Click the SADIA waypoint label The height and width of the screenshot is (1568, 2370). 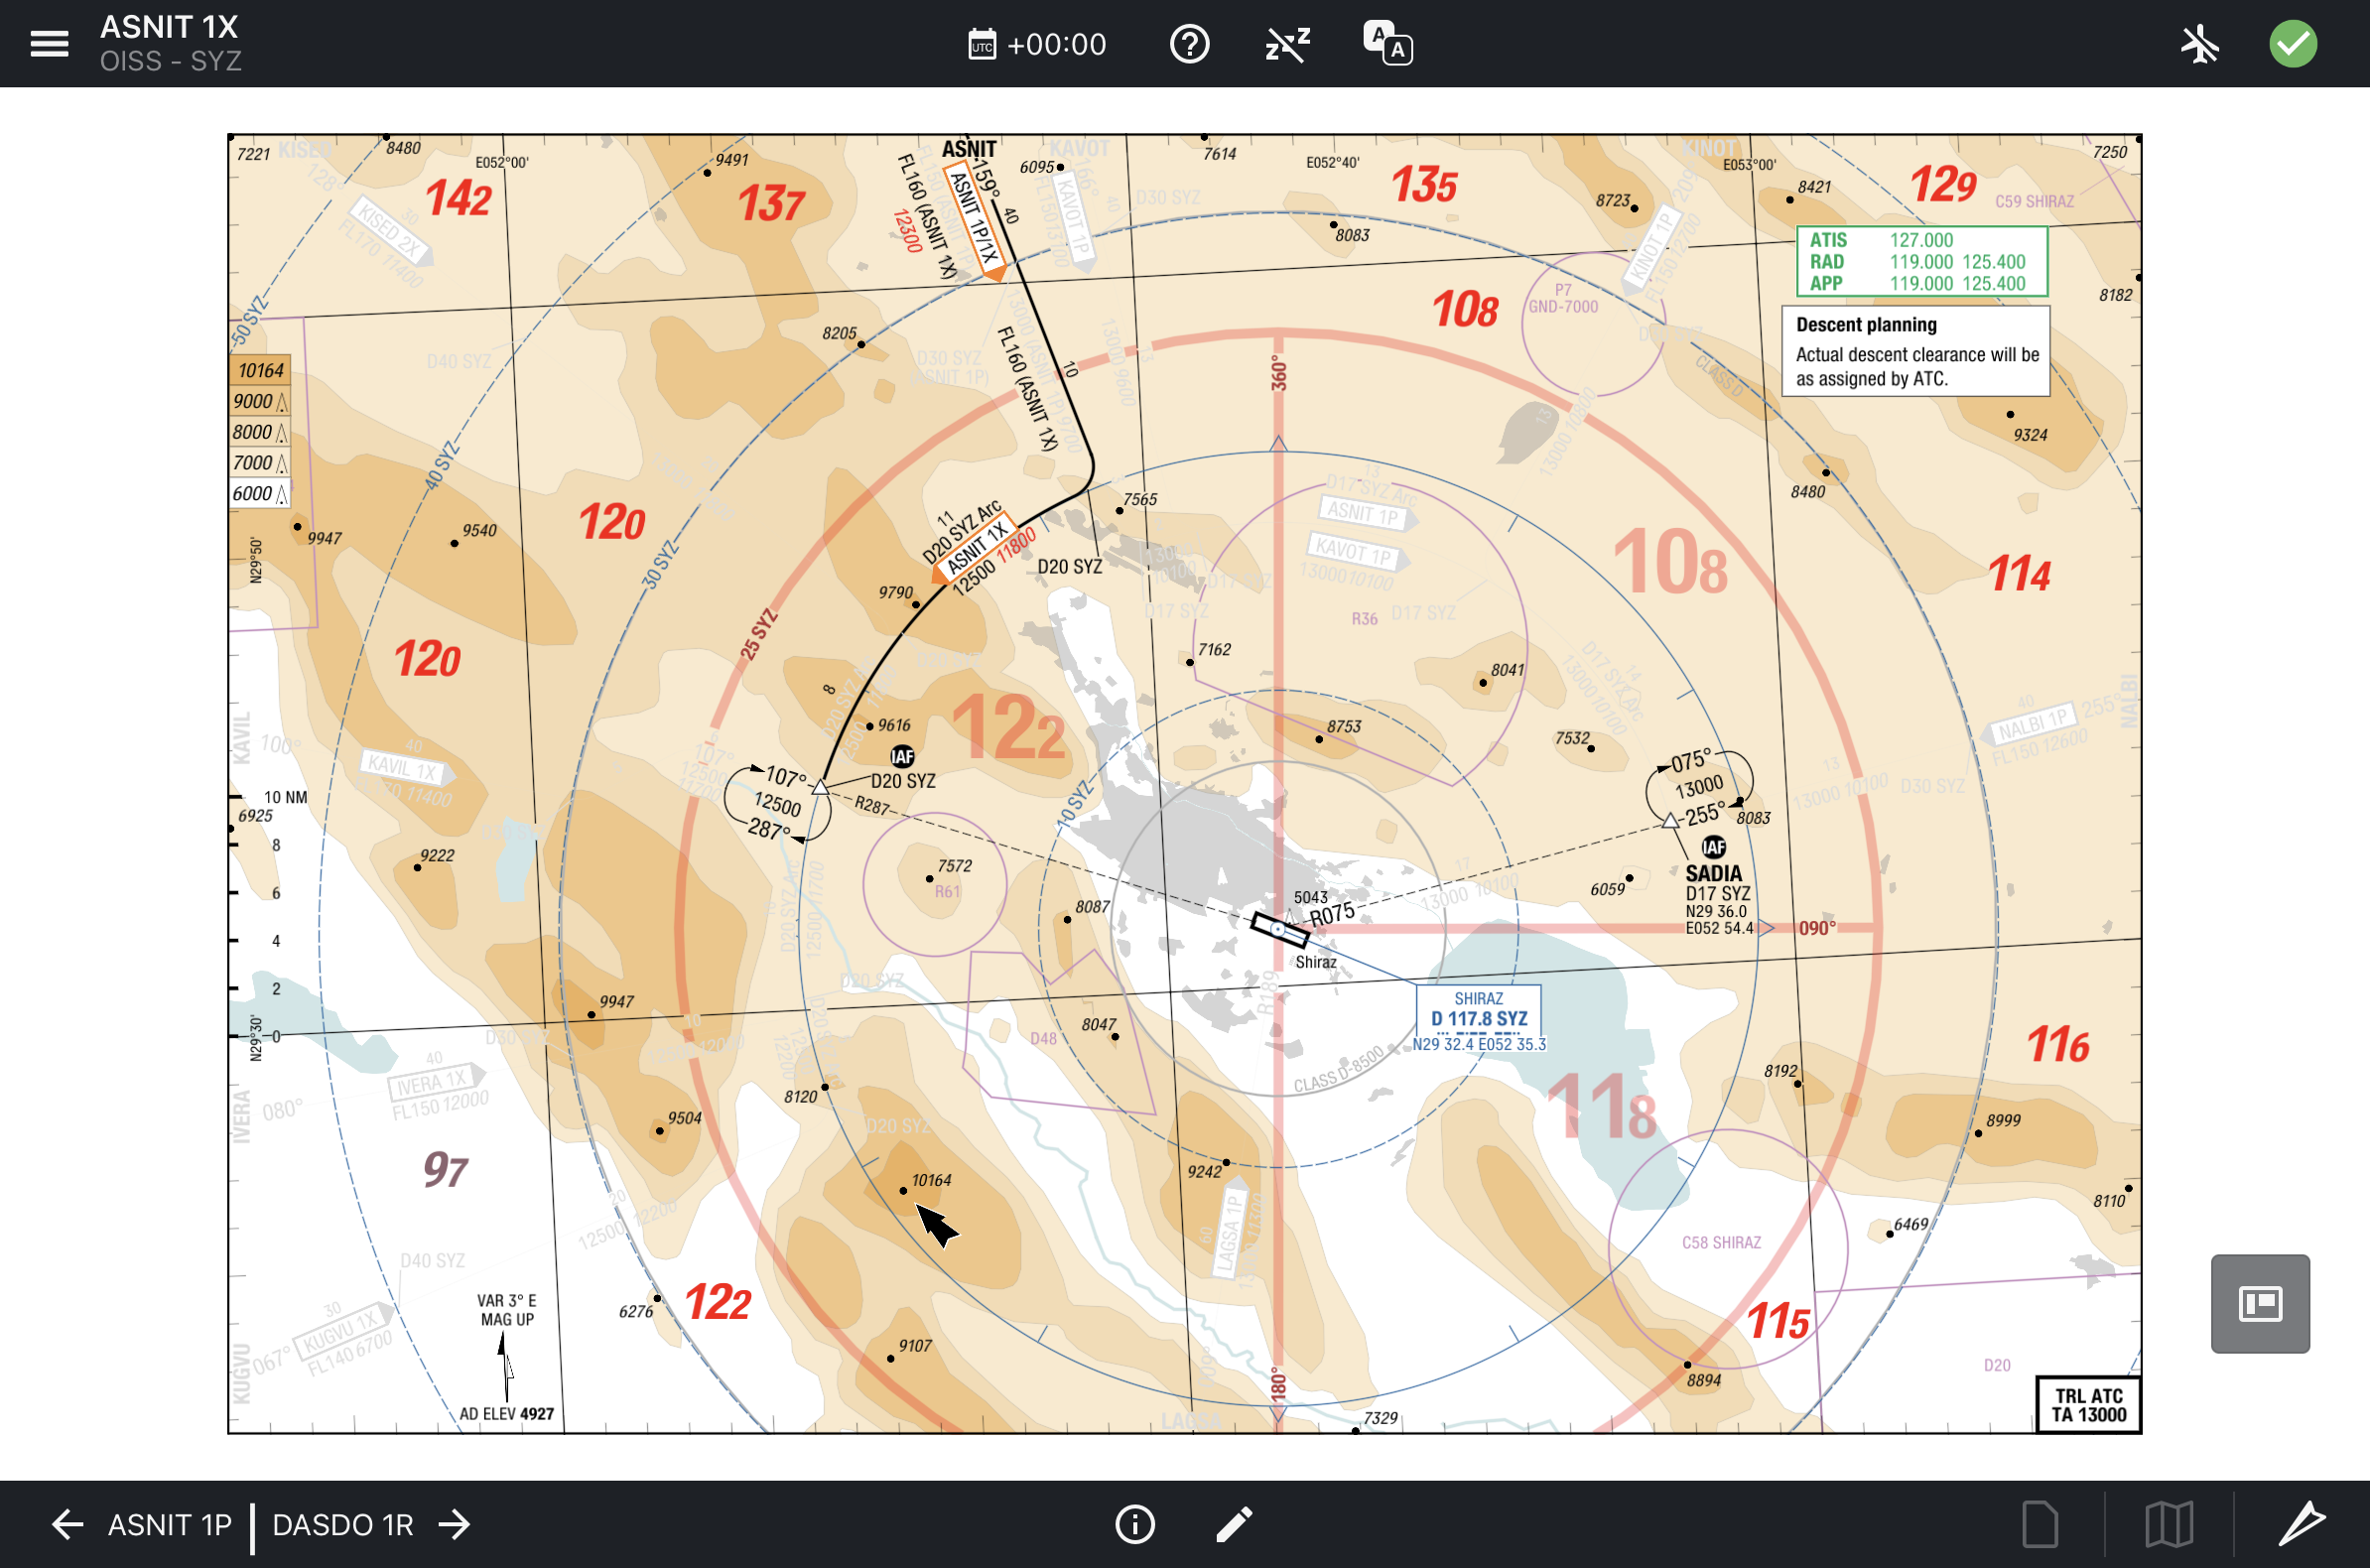coord(1713,873)
